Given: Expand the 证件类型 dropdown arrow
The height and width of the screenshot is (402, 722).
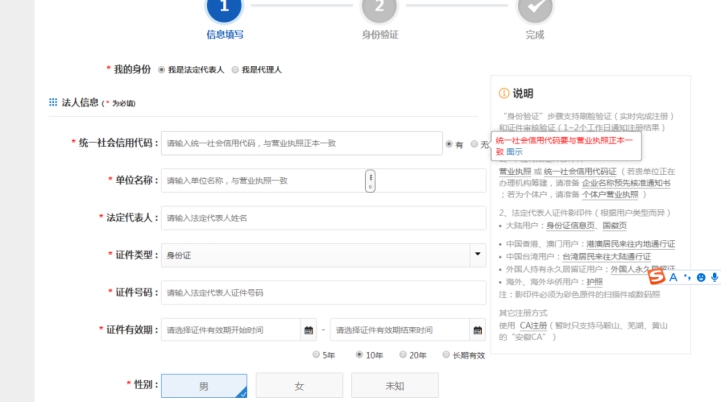Looking at the screenshot, I should pyautogui.click(x=477, y=255).
